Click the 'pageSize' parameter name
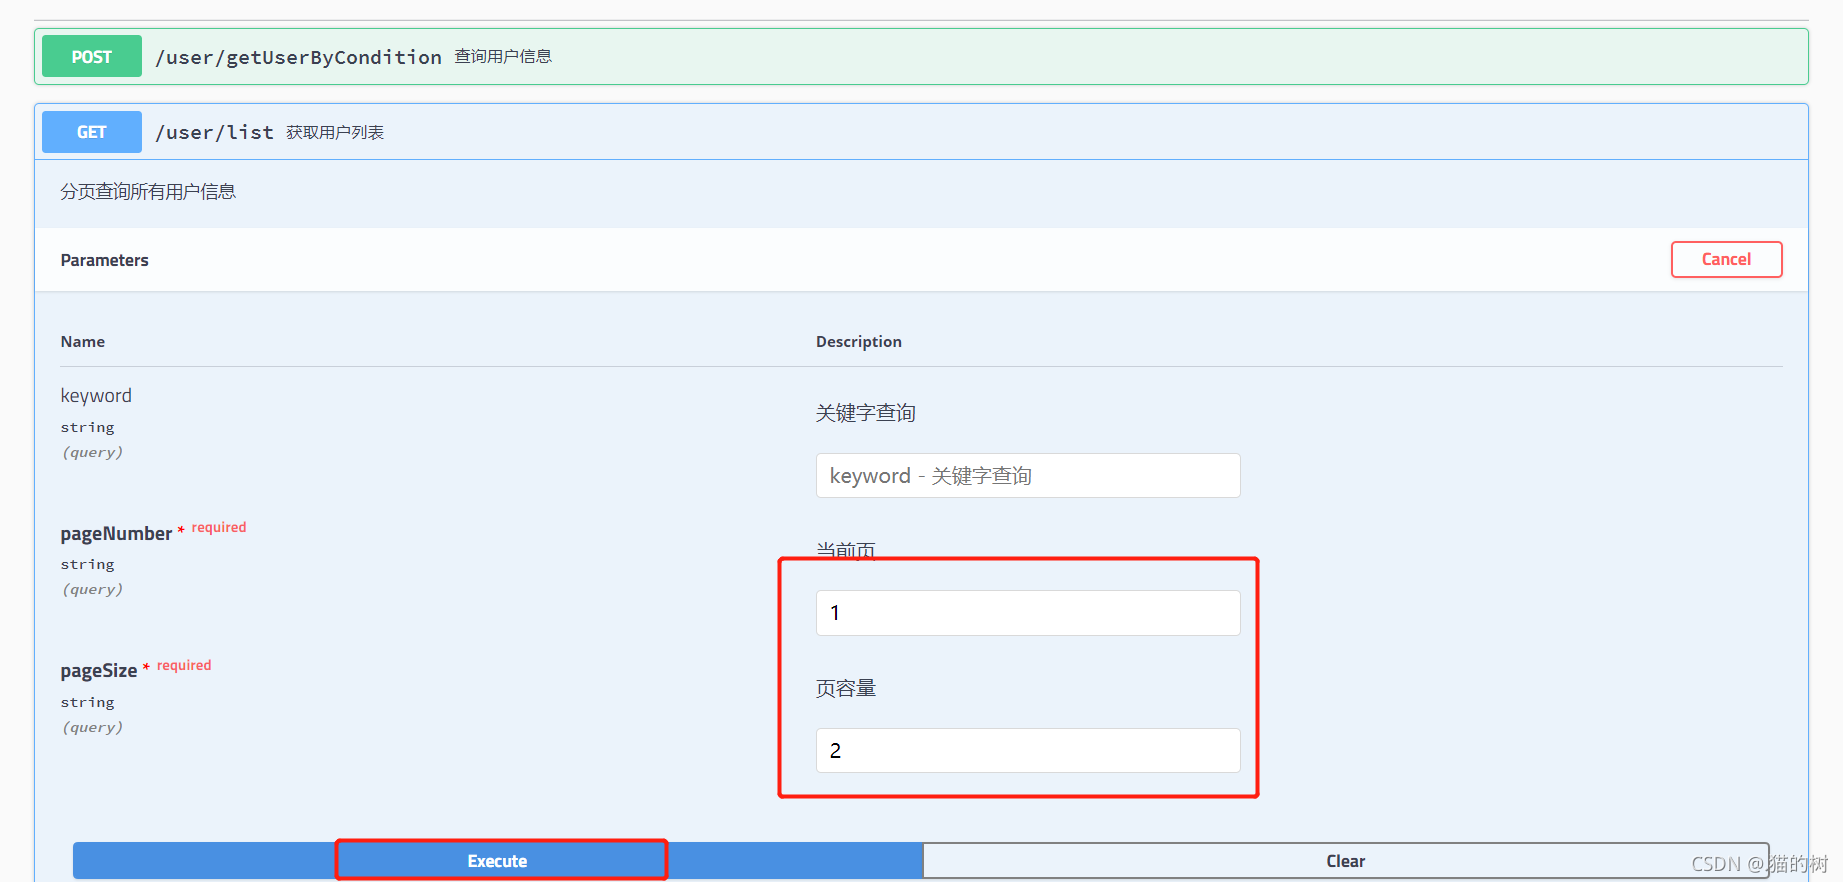The image size is (1843, 882). [x=99, y=670]
